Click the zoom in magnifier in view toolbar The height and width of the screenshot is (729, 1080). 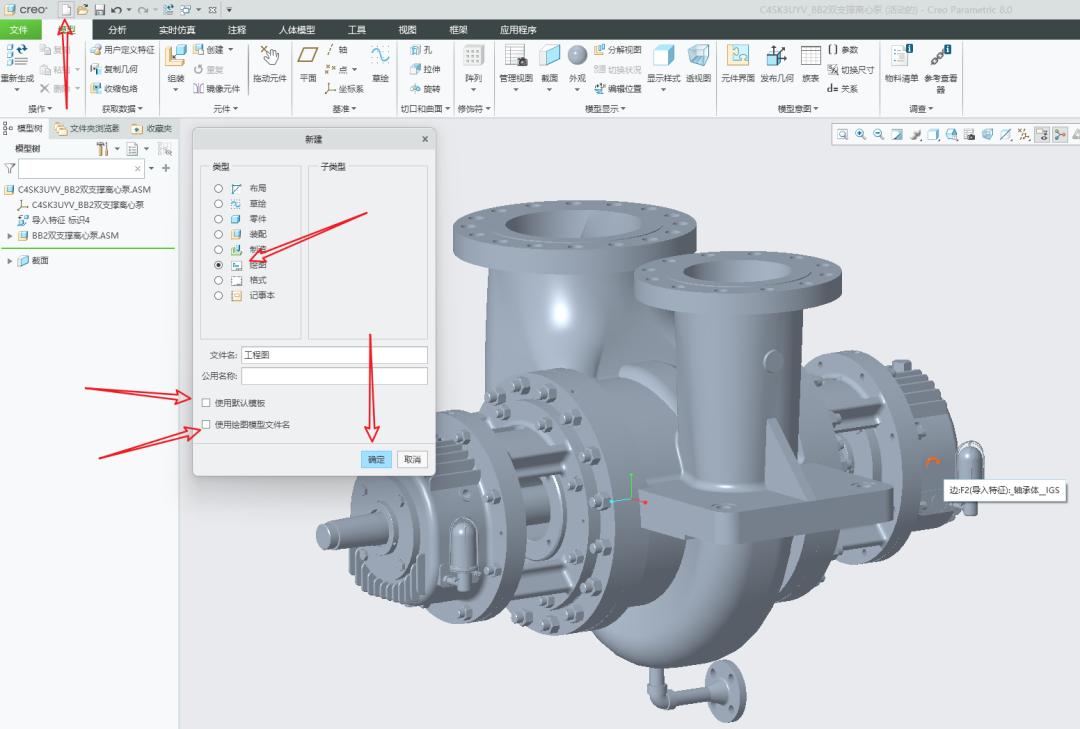(x=860, y=134)
